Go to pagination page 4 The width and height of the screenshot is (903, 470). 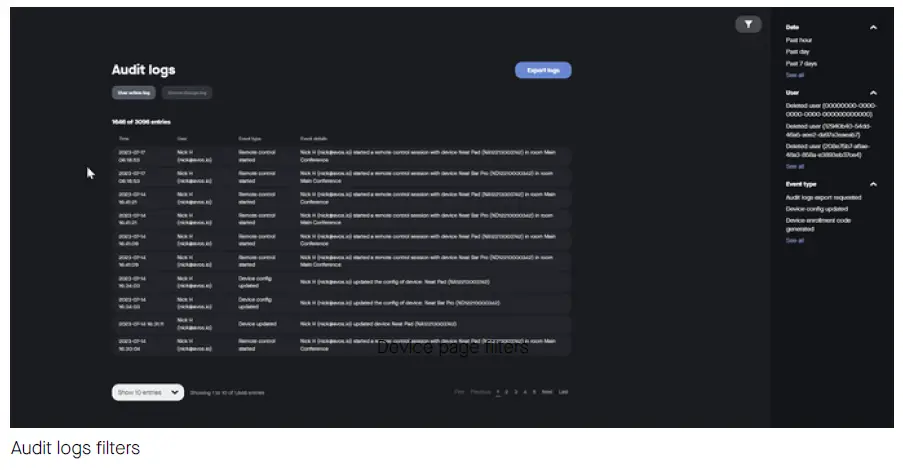coord(525,392)
